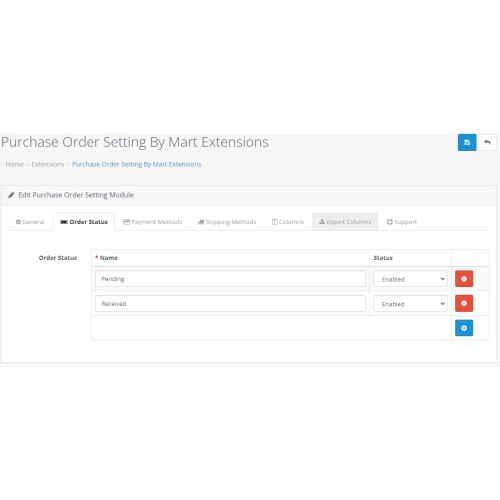Image resolution: width=500 pixels, height=500 pixels.
Task: Click the back arrow icon button
Action: click(x=487, y=143)
